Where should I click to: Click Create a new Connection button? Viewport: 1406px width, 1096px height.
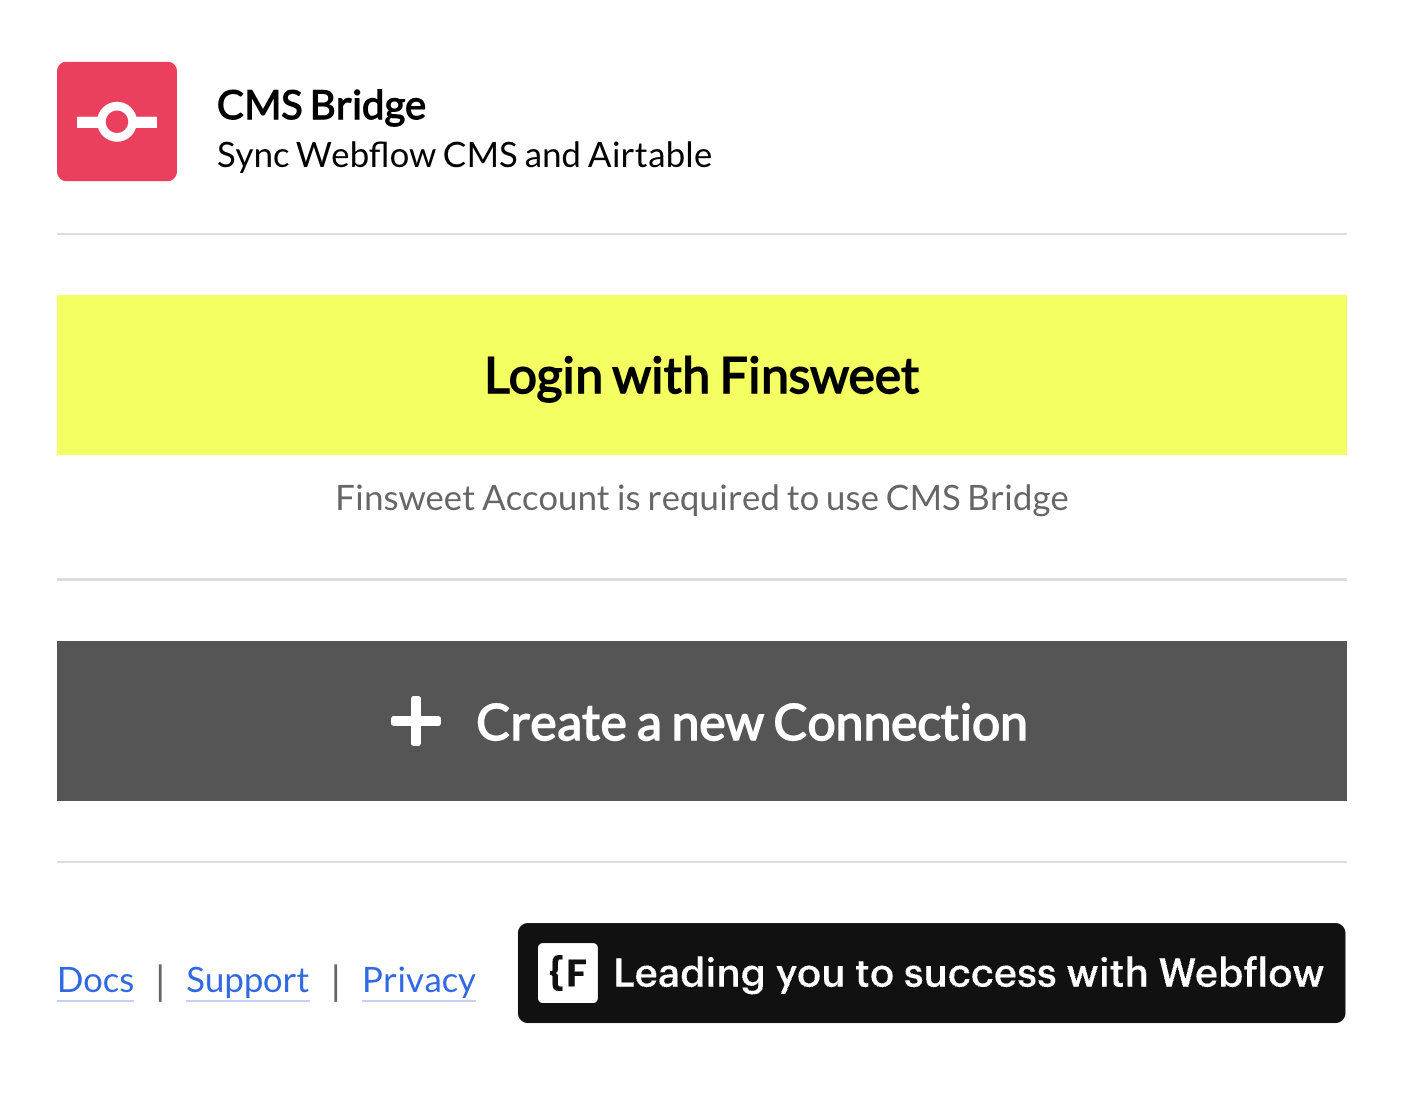[x=702, y=721]
